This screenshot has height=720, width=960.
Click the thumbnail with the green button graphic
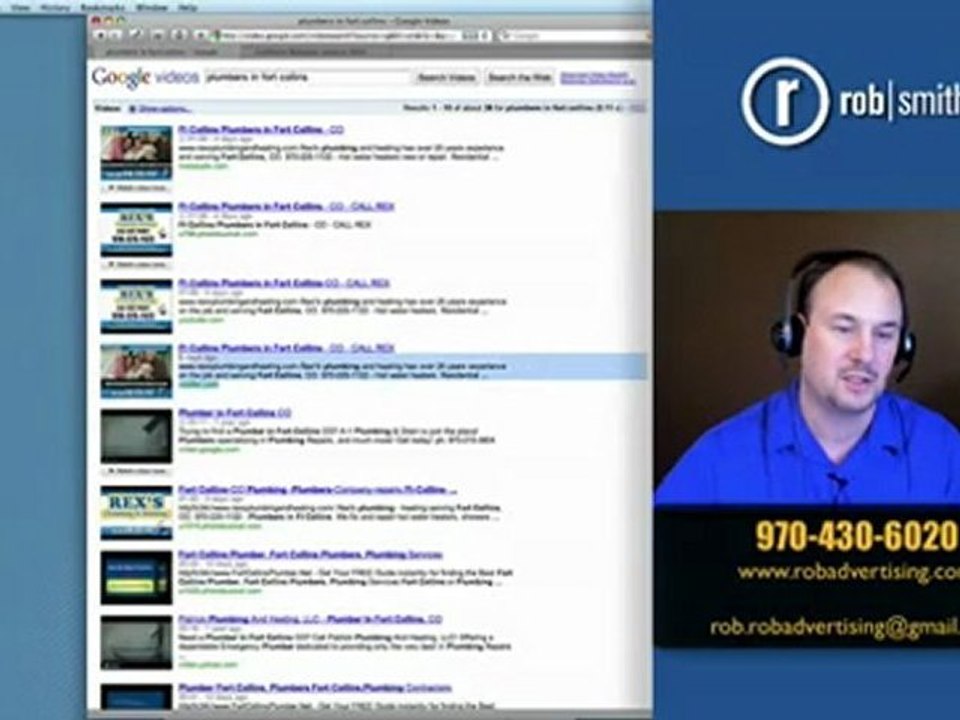click(x=137, y=578)
